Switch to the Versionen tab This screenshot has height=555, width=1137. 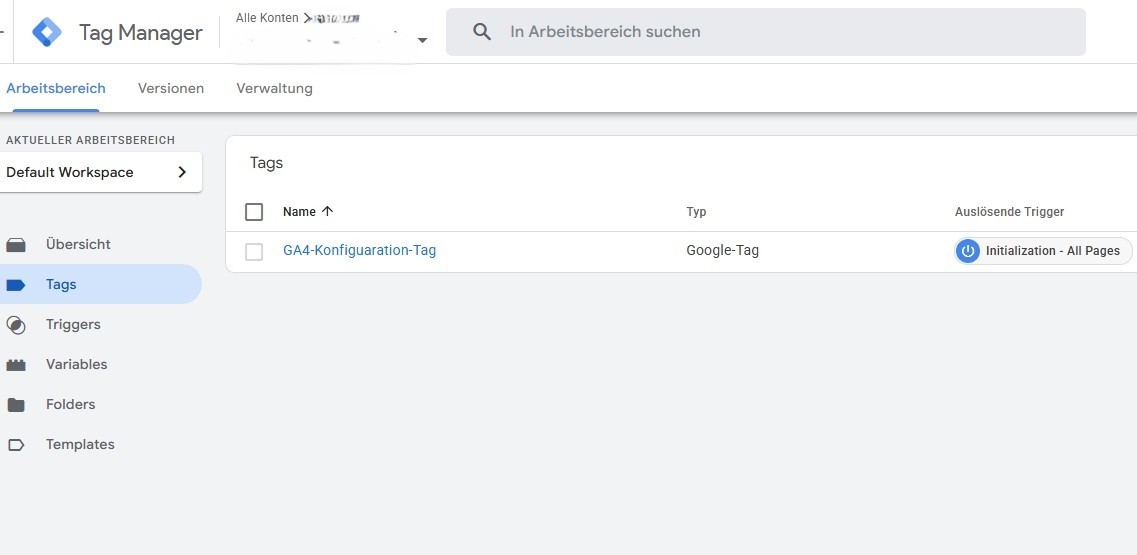(x=171, y=88)
